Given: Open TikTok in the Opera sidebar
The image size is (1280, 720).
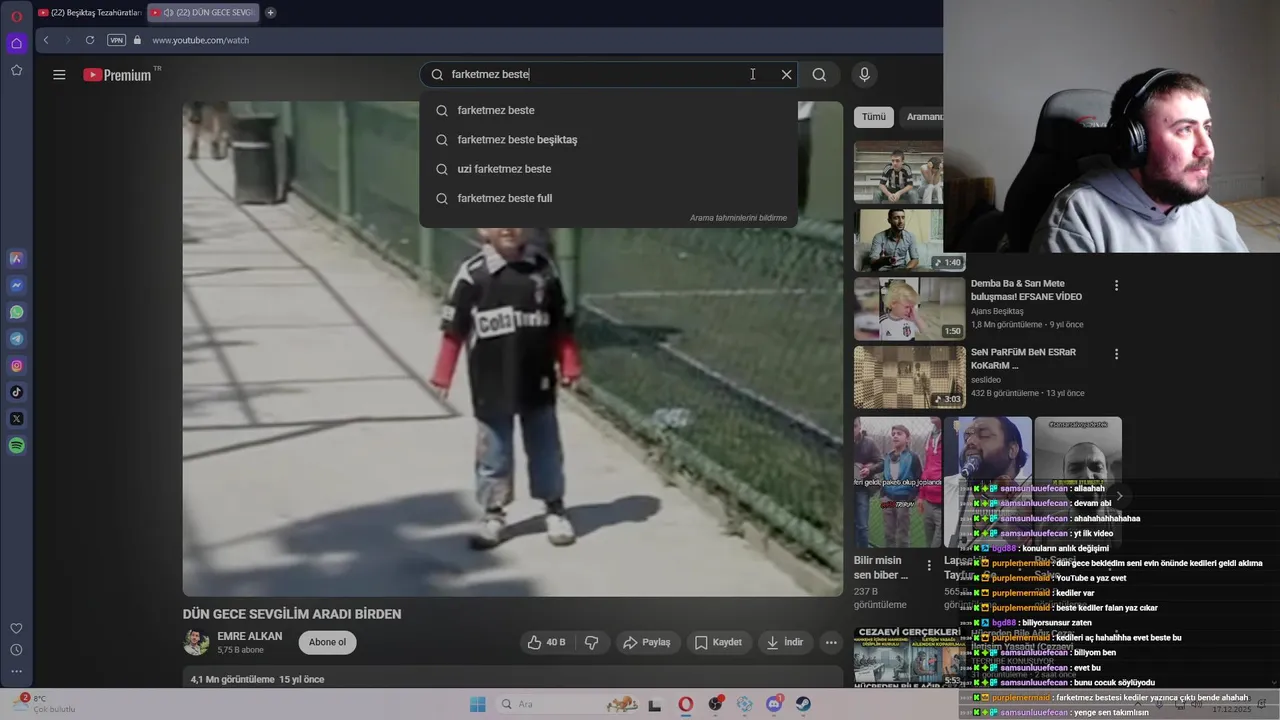Looking at the screenshot, I should click(x=16, y=392).
